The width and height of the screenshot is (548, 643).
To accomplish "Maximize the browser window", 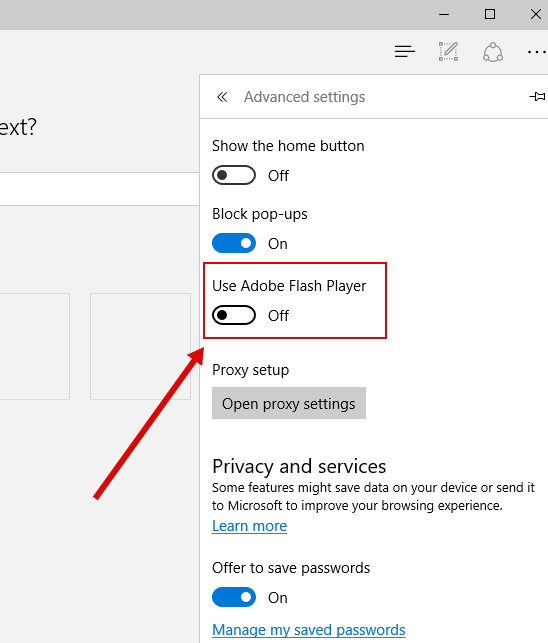I will 490,14.
